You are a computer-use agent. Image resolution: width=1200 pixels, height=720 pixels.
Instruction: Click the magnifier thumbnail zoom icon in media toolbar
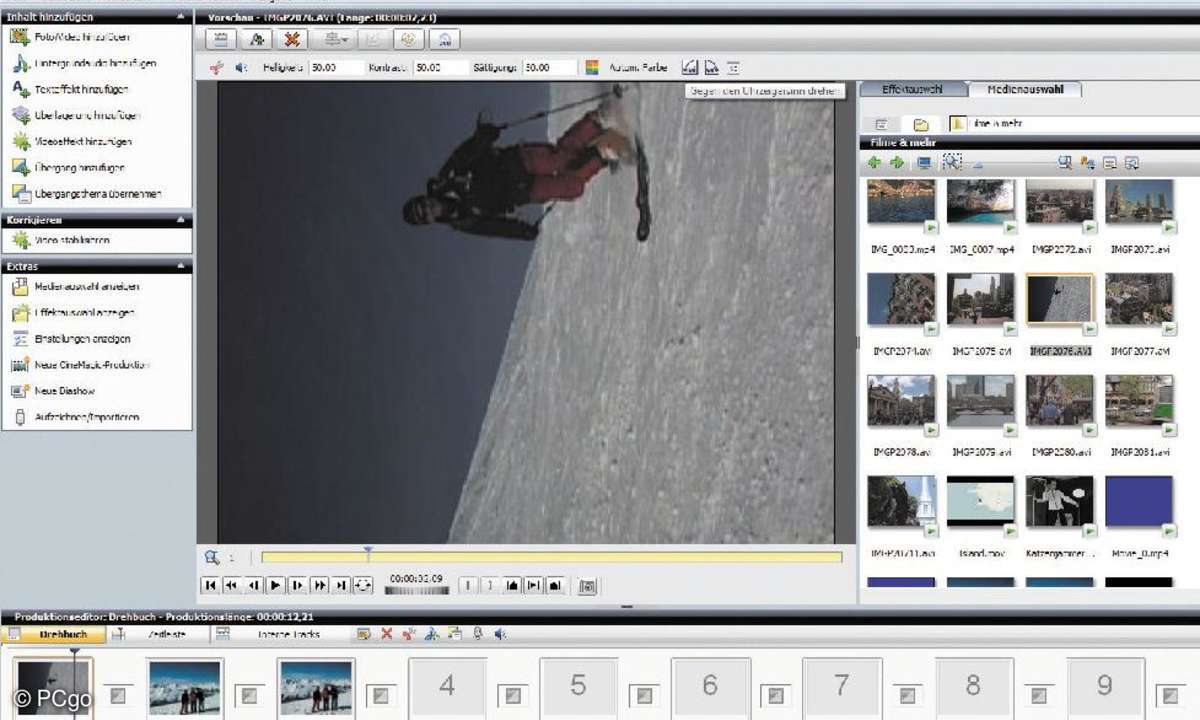click(951, 162)
